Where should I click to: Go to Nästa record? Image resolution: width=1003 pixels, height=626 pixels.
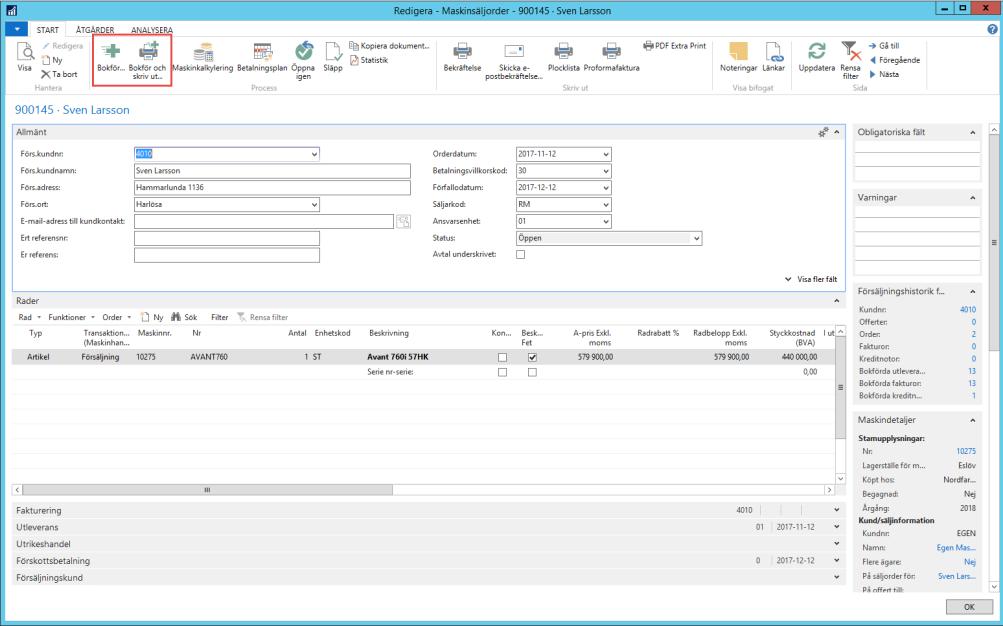[884, 74]
